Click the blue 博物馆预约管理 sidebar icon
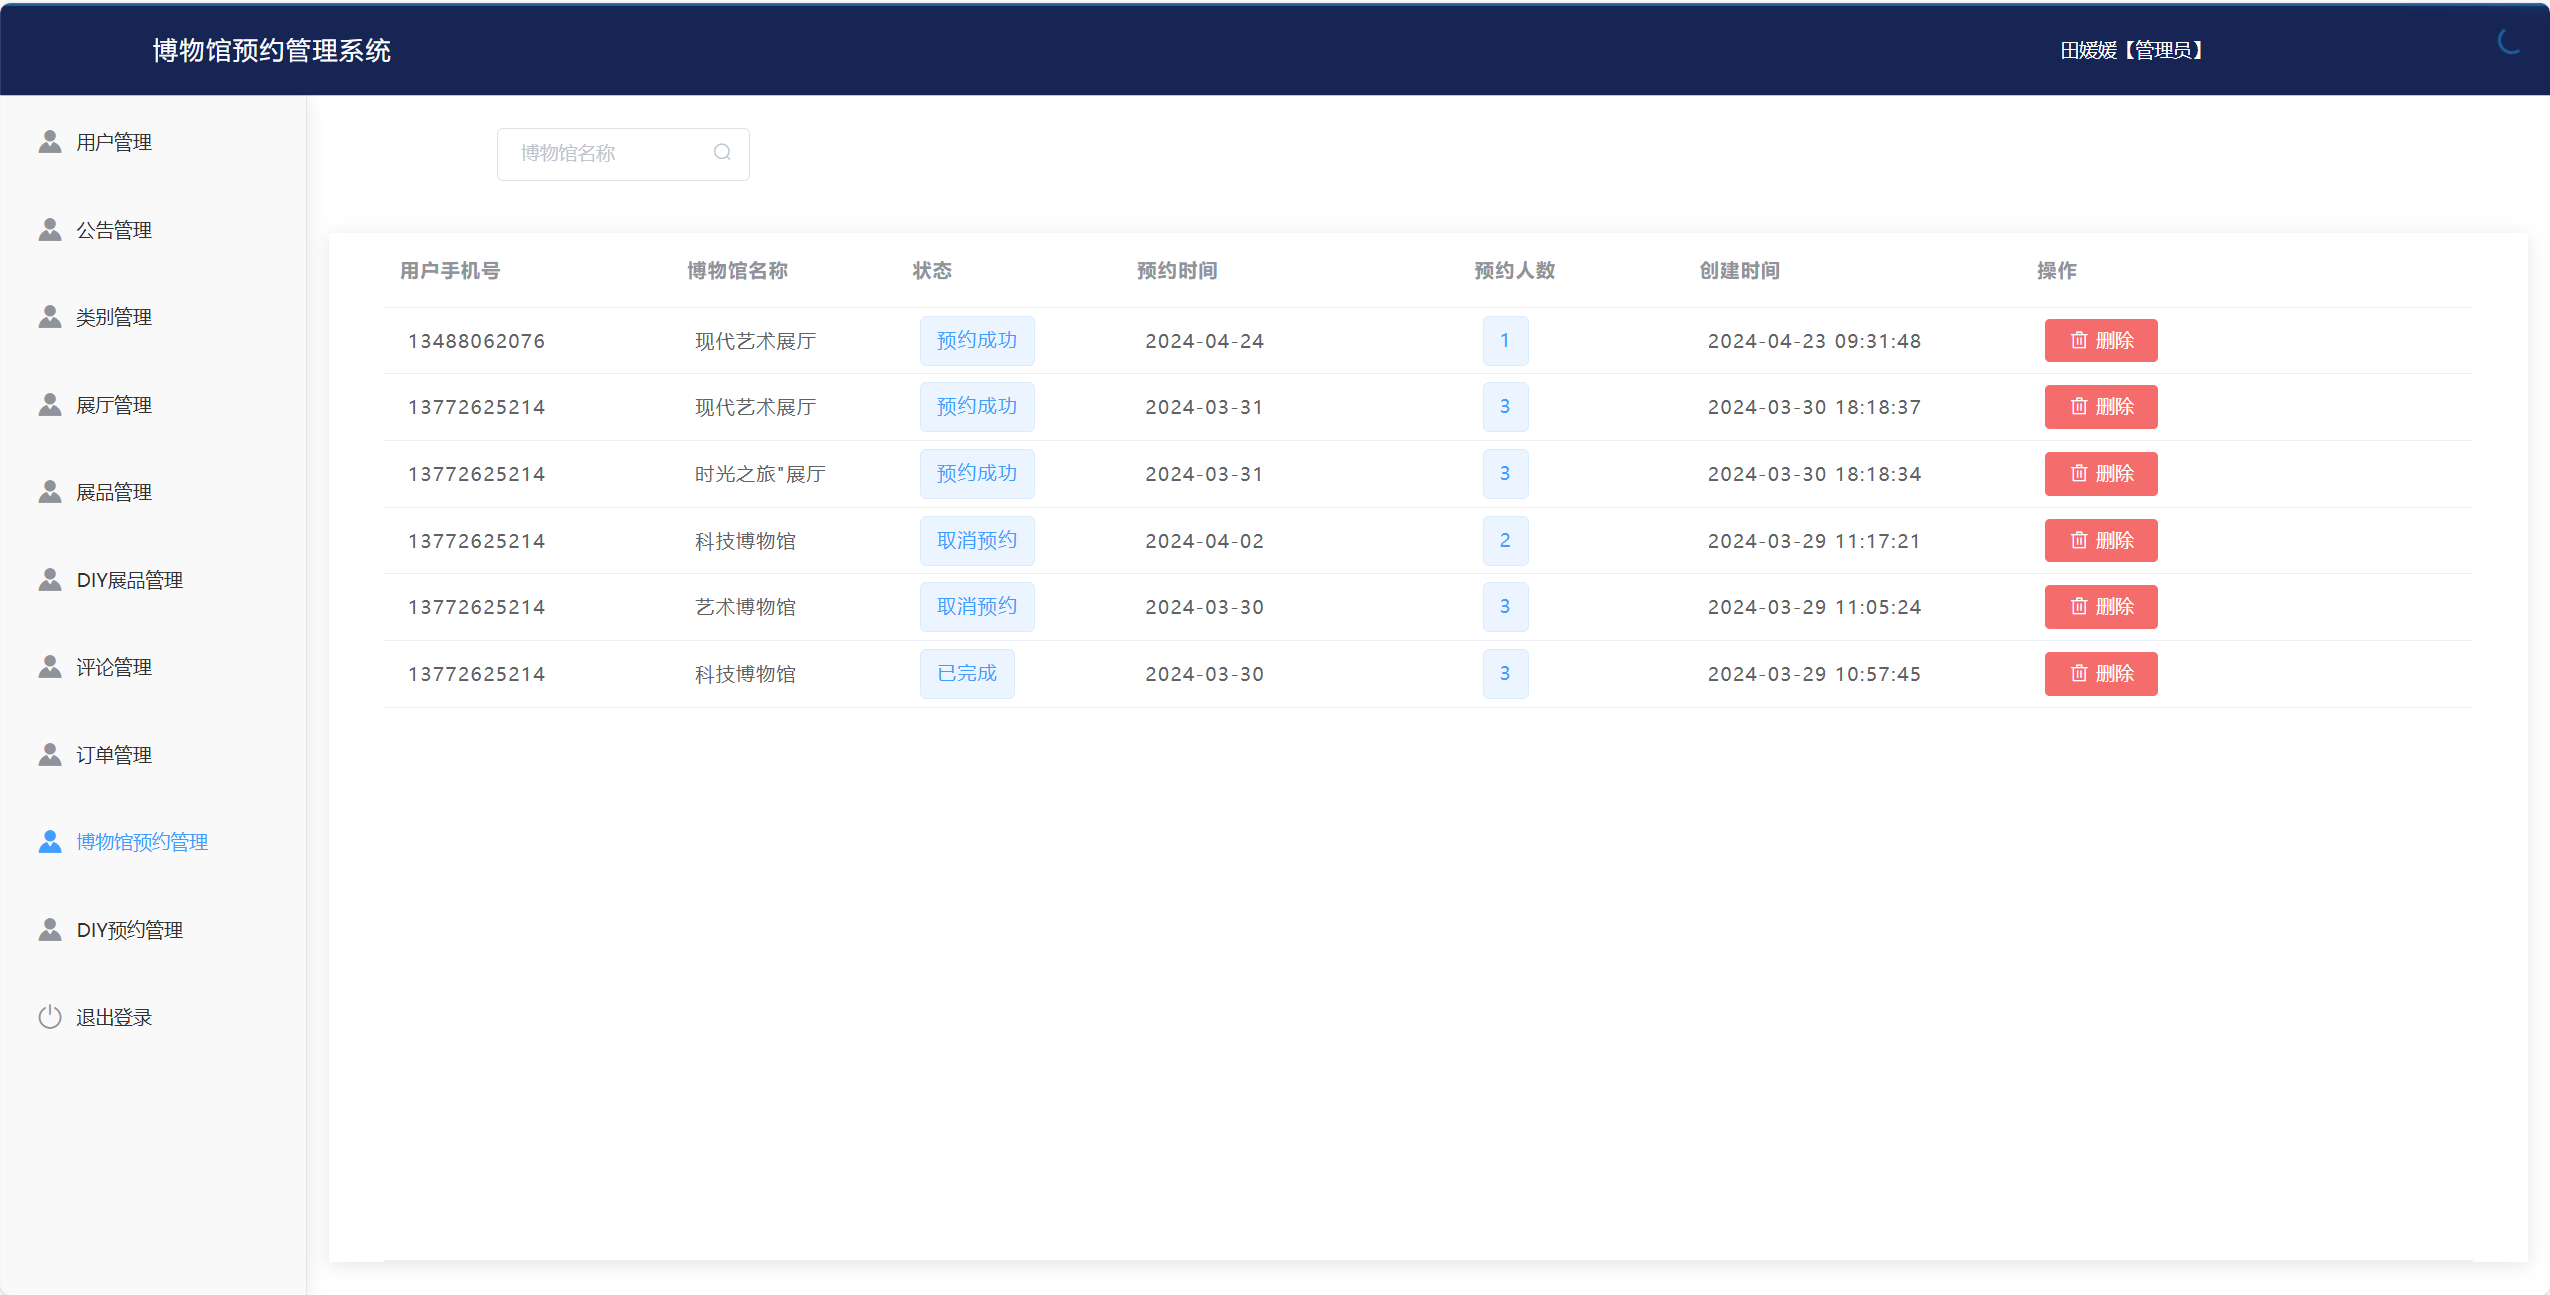Screen dimensions: 2550x1295 pyautogui.click(x=50, y=842)
